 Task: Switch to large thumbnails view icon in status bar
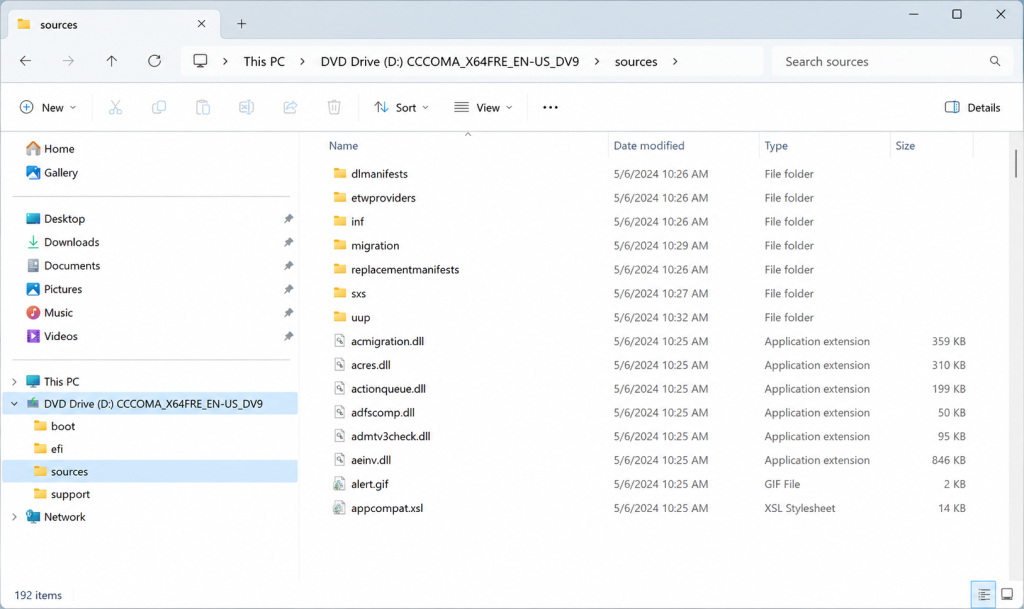[1007, 595]
